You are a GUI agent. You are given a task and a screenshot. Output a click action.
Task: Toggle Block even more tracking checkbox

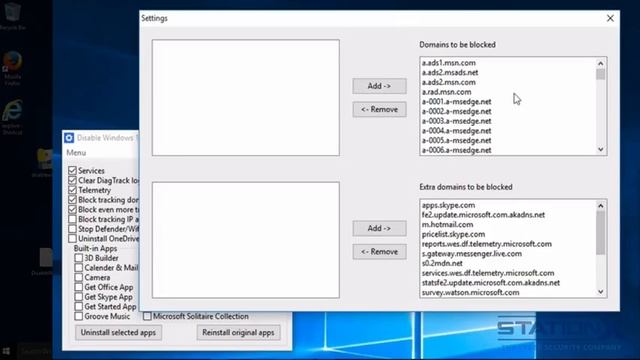72,209
